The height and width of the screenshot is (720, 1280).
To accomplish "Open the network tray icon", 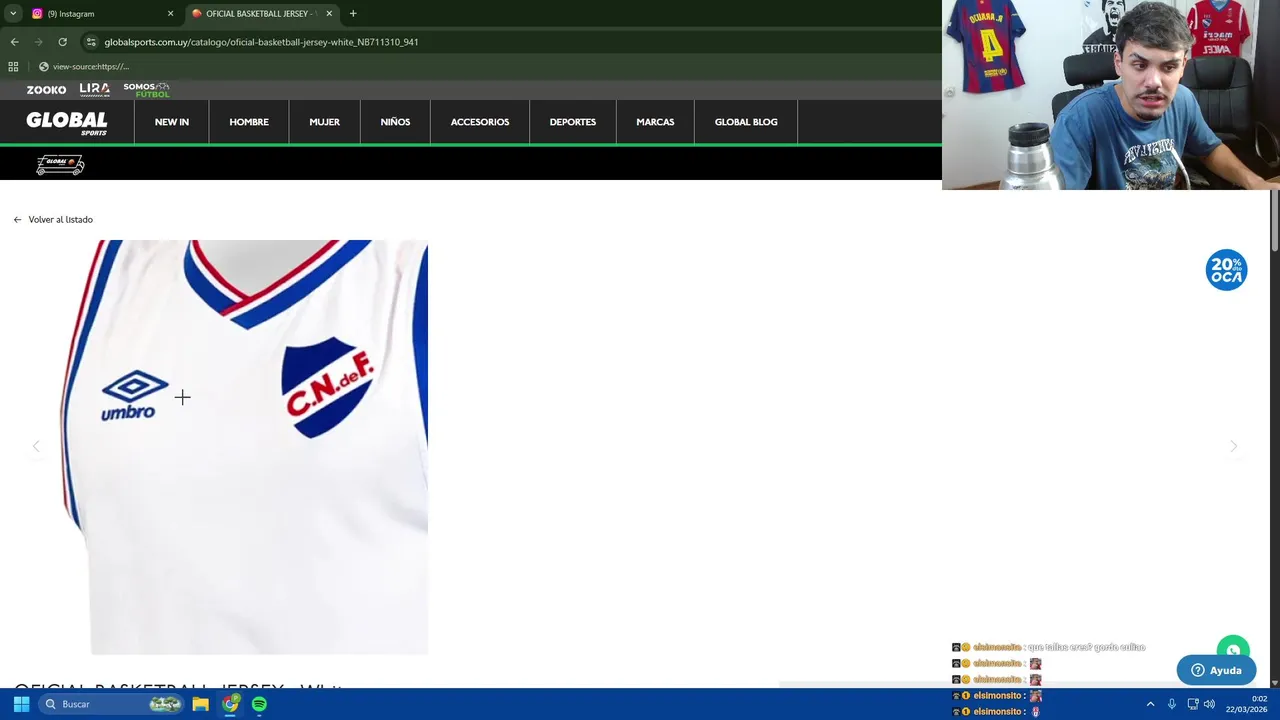I will [x=1192, y=704].
